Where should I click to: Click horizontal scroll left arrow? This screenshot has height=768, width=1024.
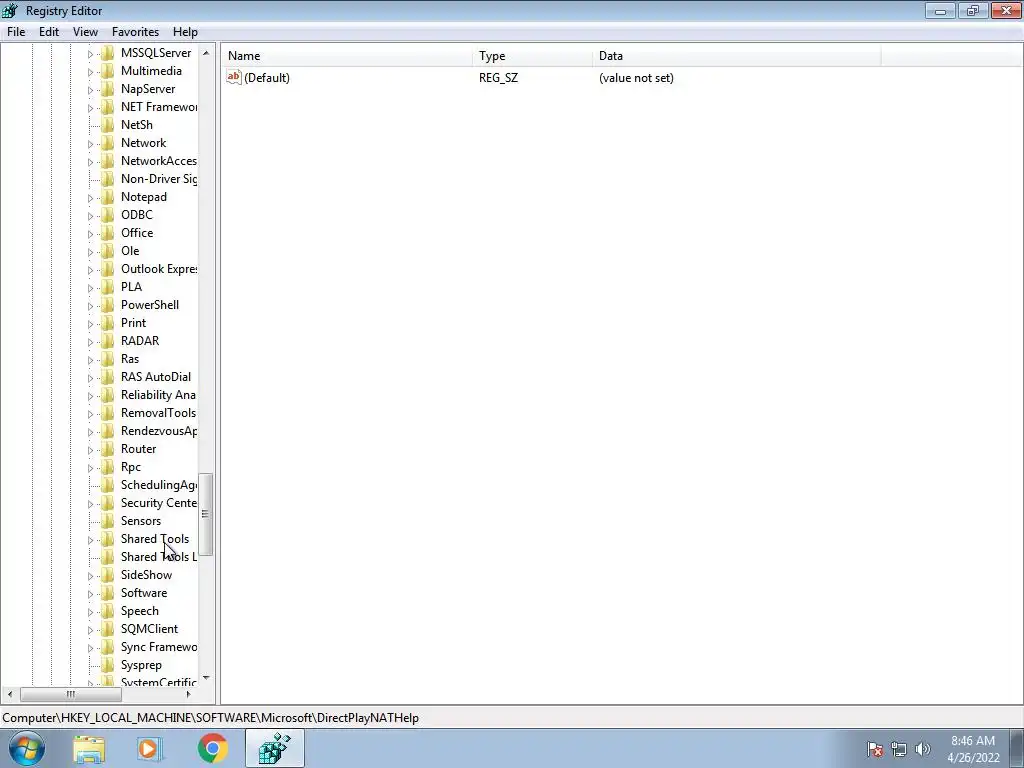pos(10,694)
